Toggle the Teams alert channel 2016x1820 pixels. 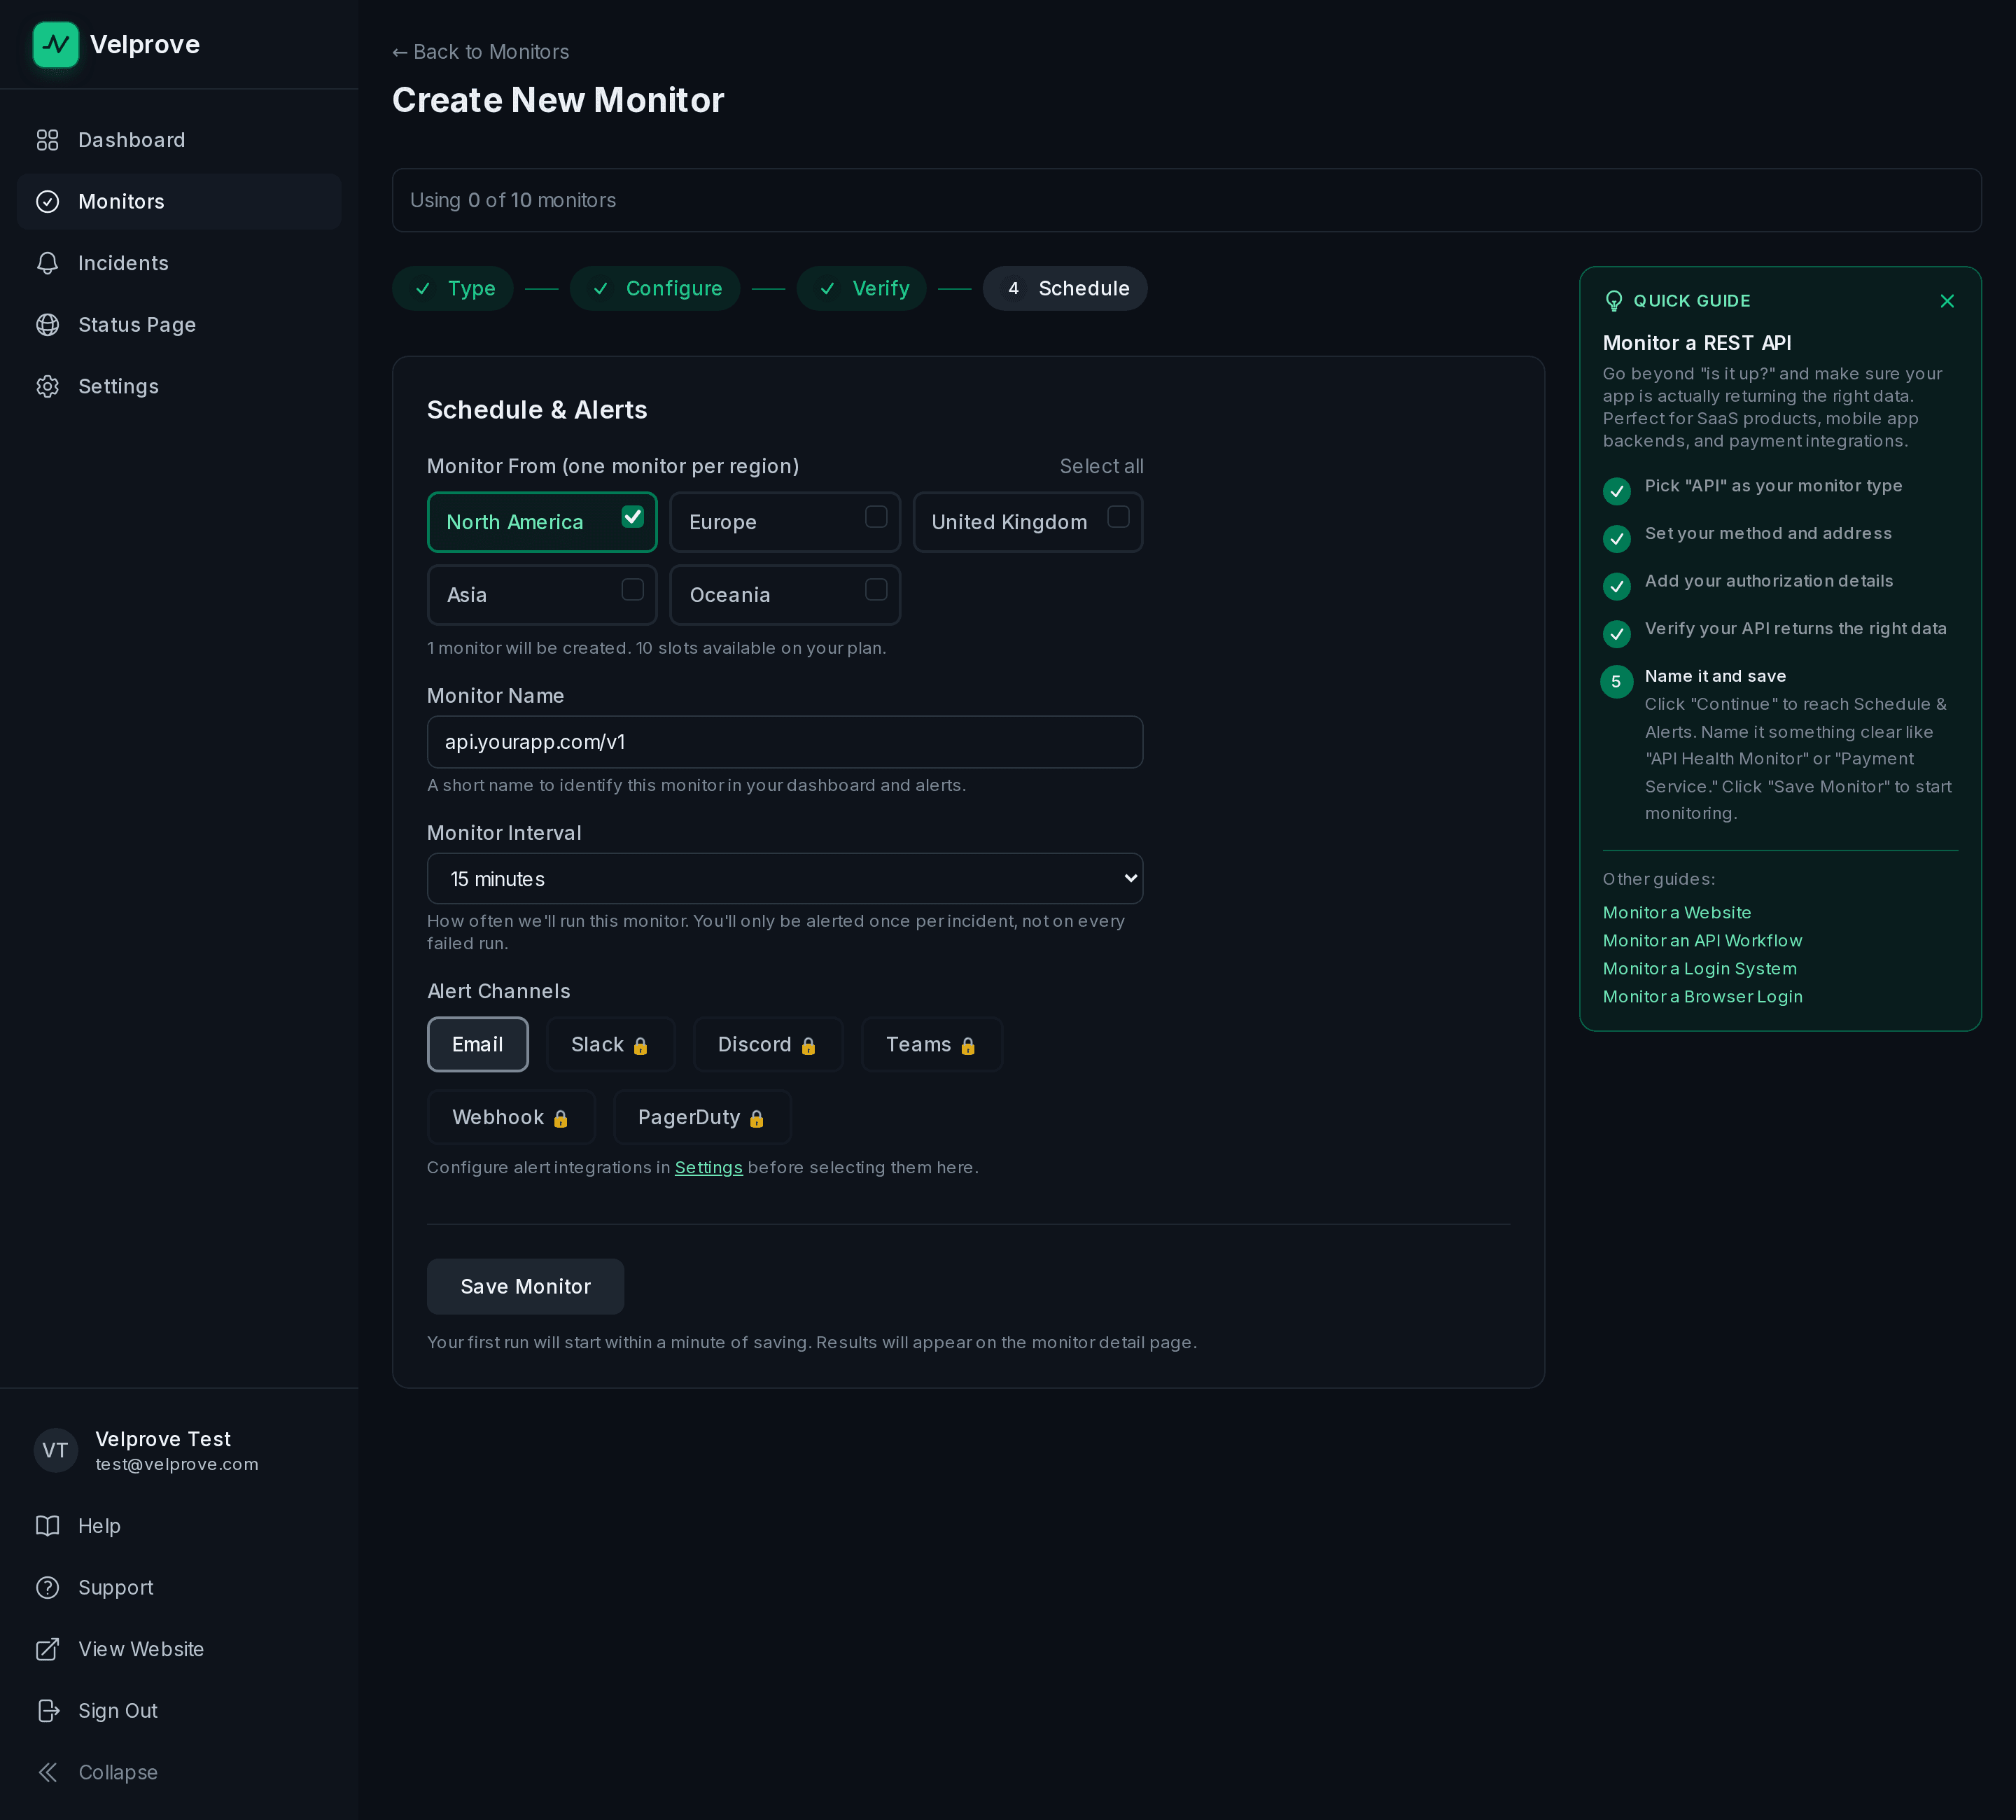click(x=931, y=1045)
